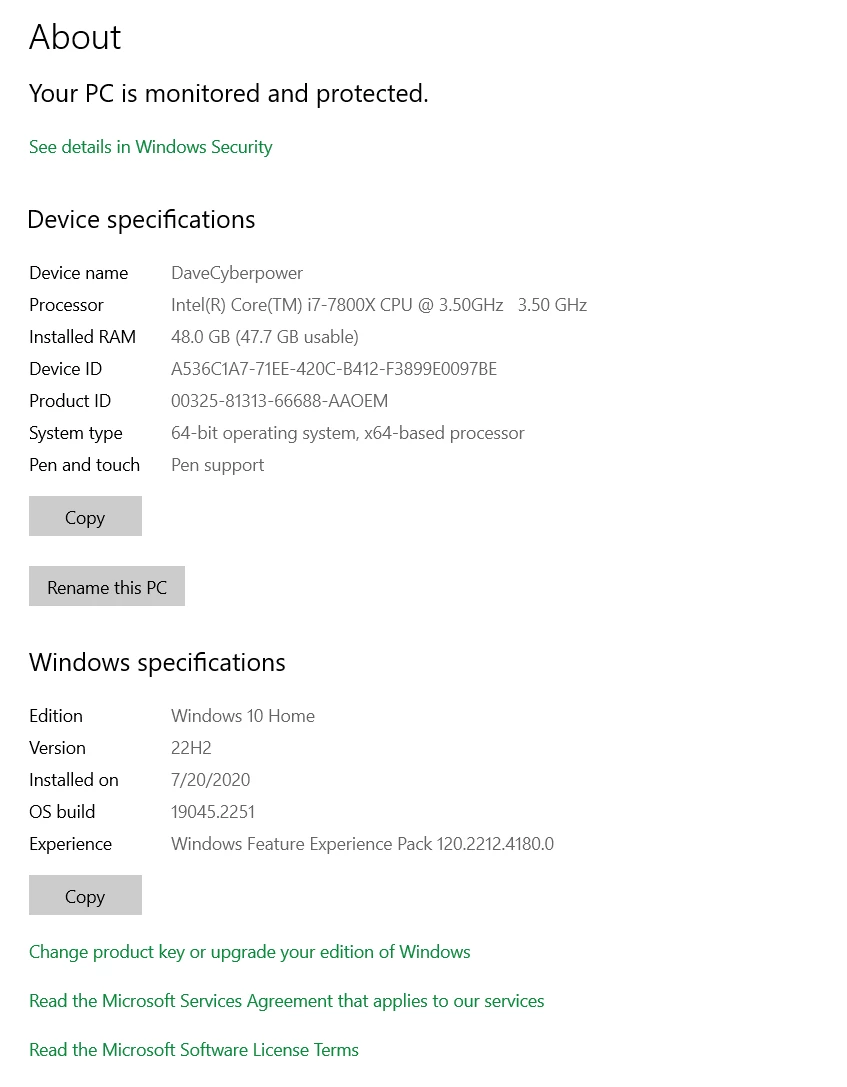This screenshot has width=847, height=1087.
Task: Click the OS build label
Action: pos(62,812)
